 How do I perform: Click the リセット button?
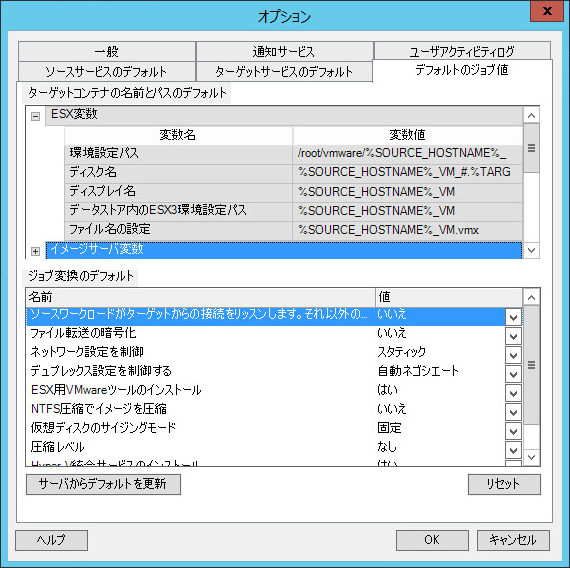click(x=504, y=484)
